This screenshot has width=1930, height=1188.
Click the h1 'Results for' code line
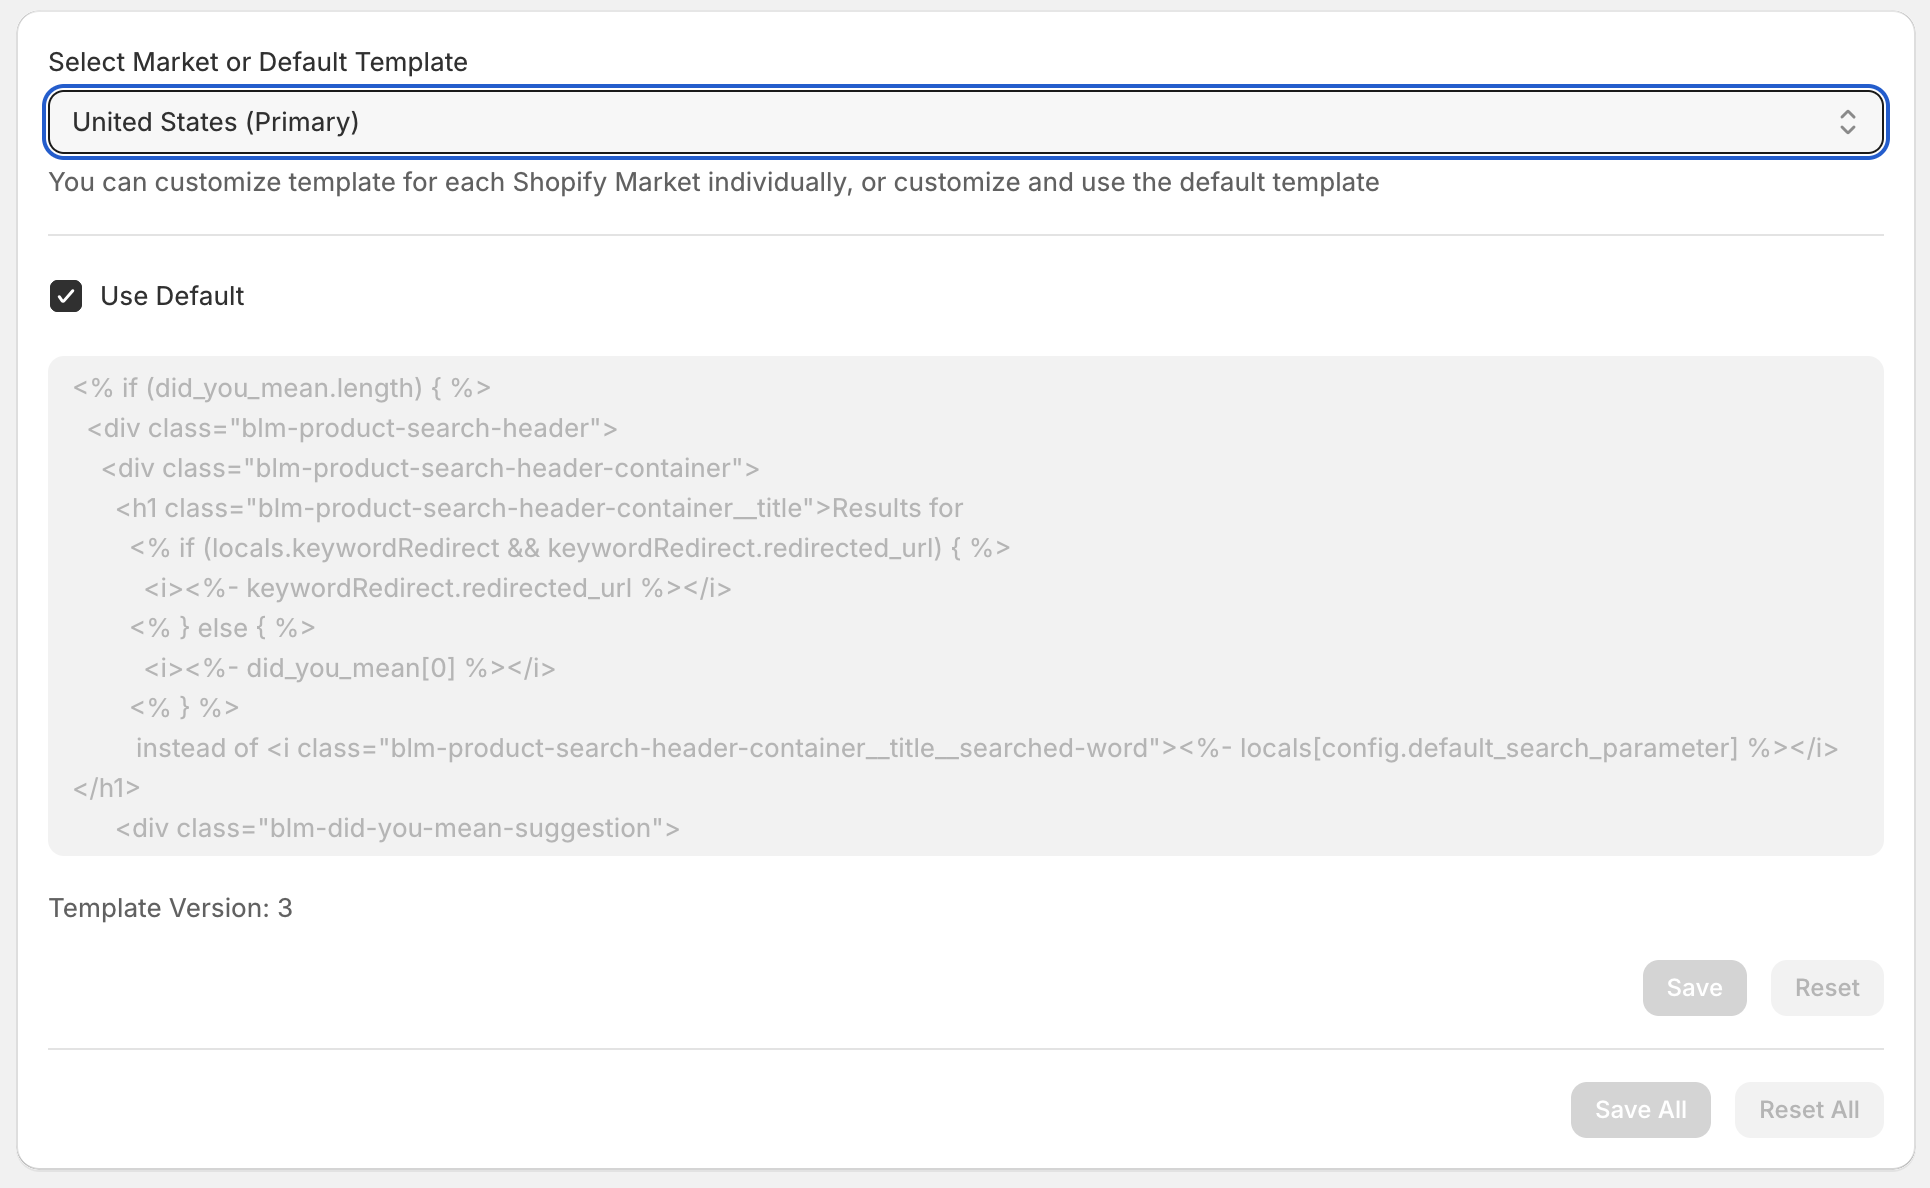coord(539,508)
